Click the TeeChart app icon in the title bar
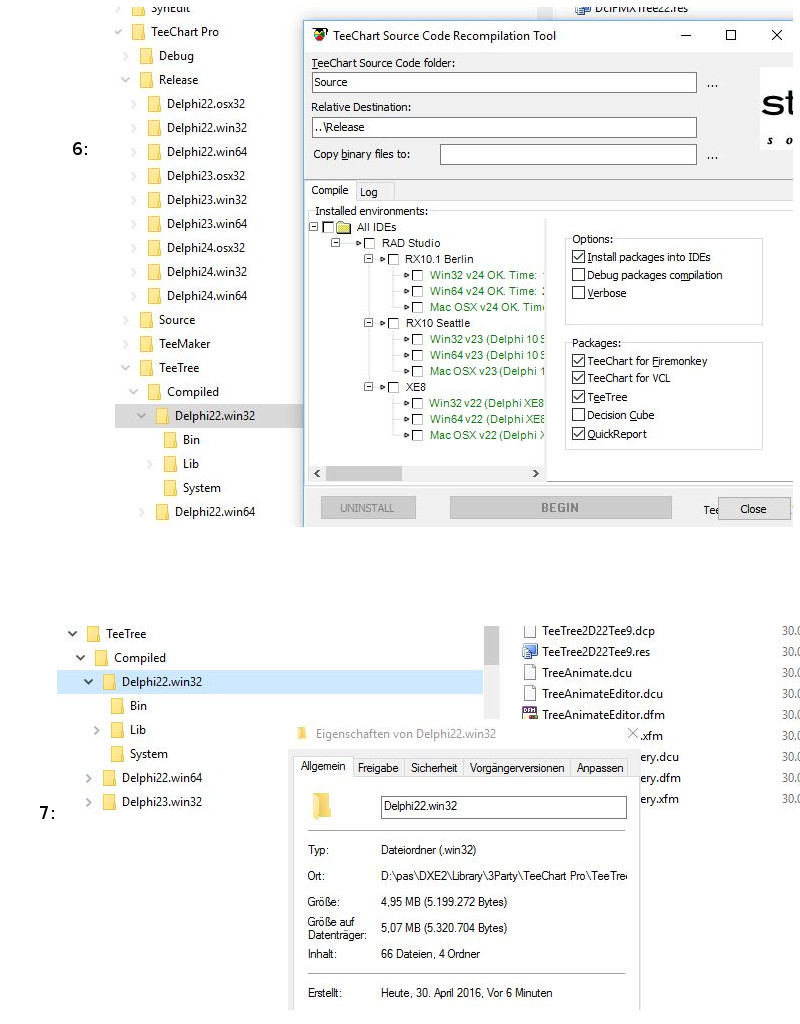This screenshot has height=1024, width=800. [320, 35]
